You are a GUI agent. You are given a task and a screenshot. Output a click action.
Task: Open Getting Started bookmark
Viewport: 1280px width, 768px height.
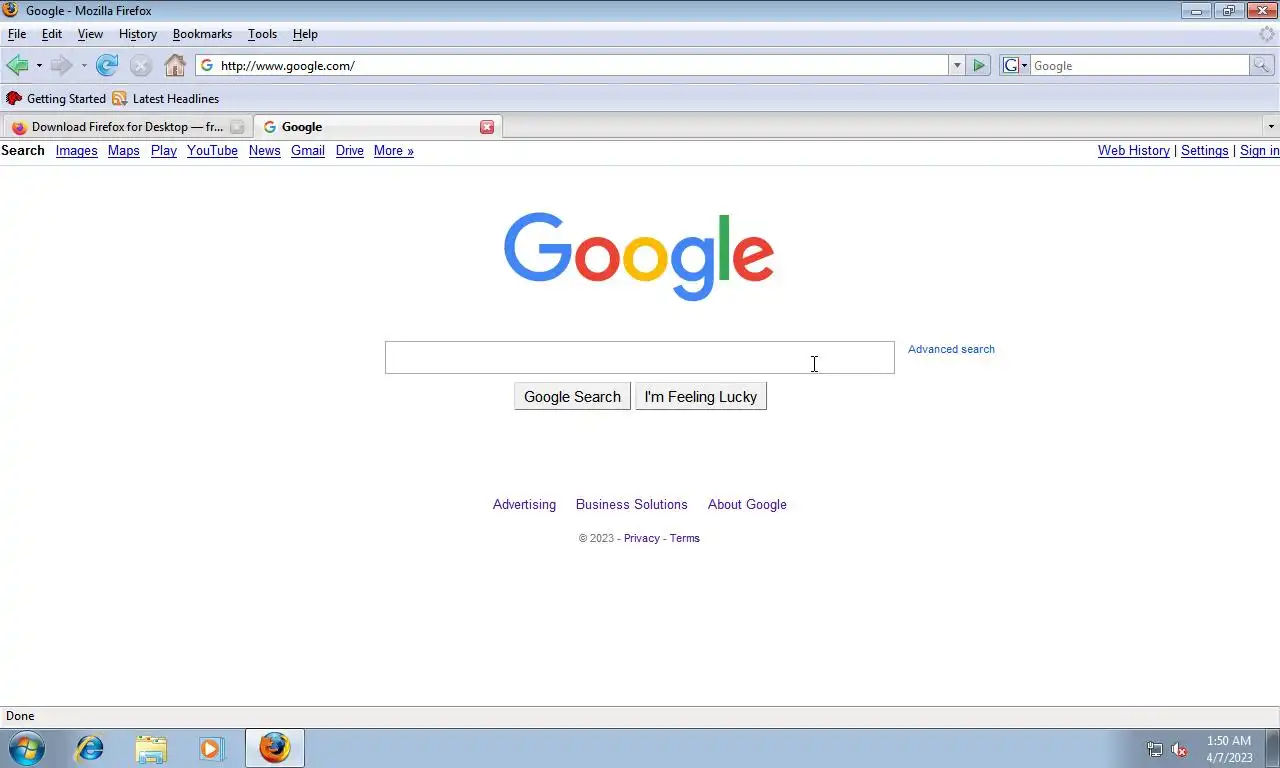point(56,99)
